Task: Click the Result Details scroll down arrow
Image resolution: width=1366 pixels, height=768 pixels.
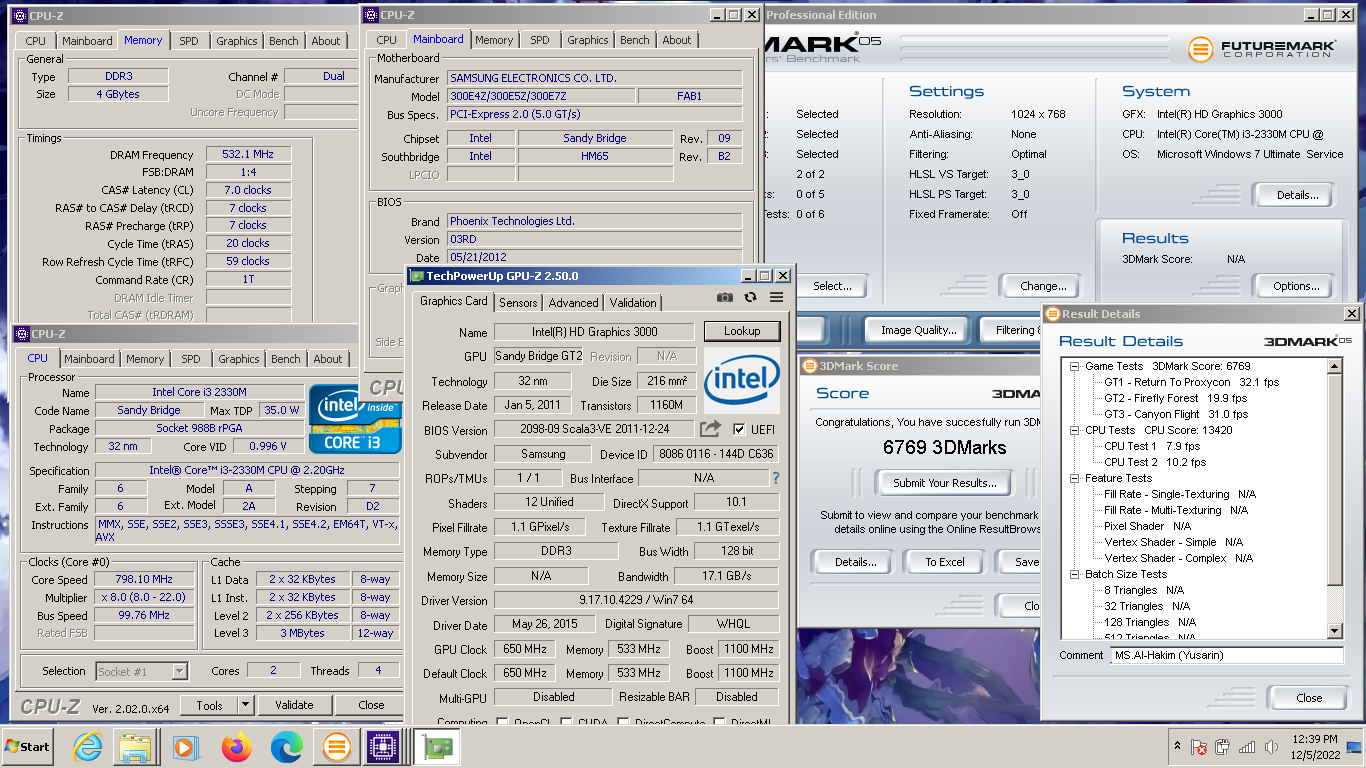Action: click(x=1334, y=631)
